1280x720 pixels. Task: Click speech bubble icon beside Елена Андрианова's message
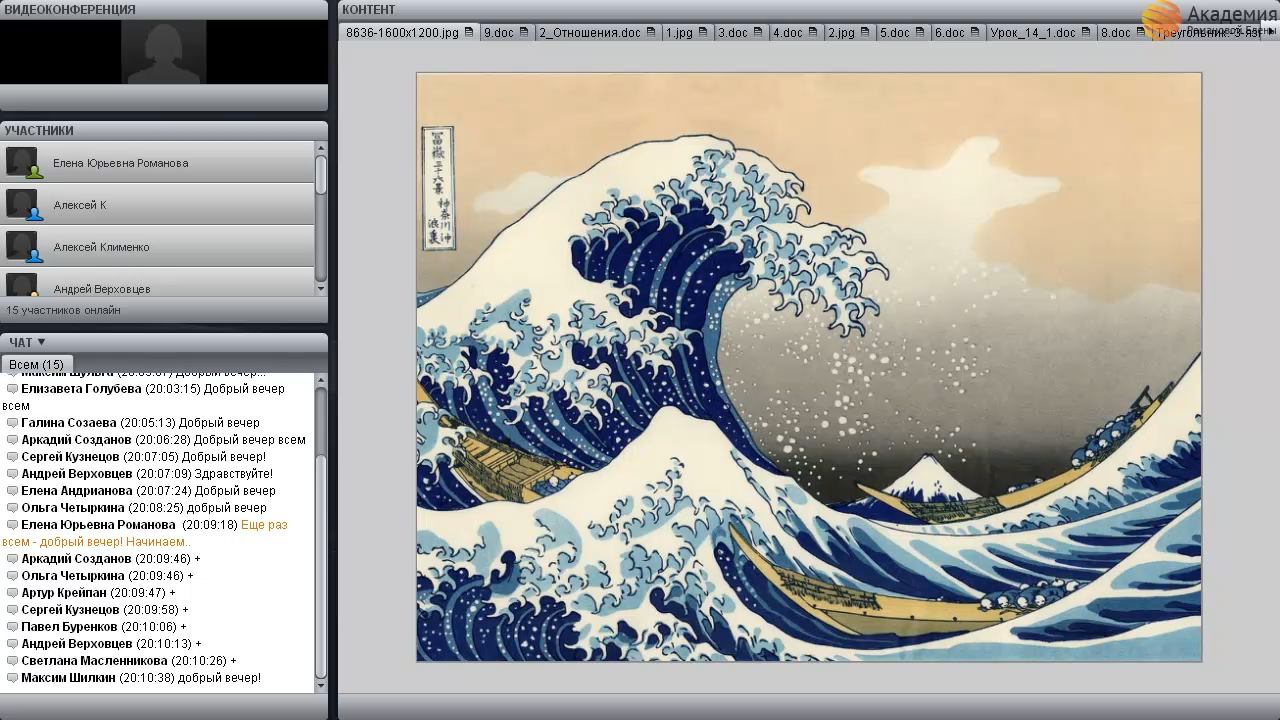click(x=13, y=491)
